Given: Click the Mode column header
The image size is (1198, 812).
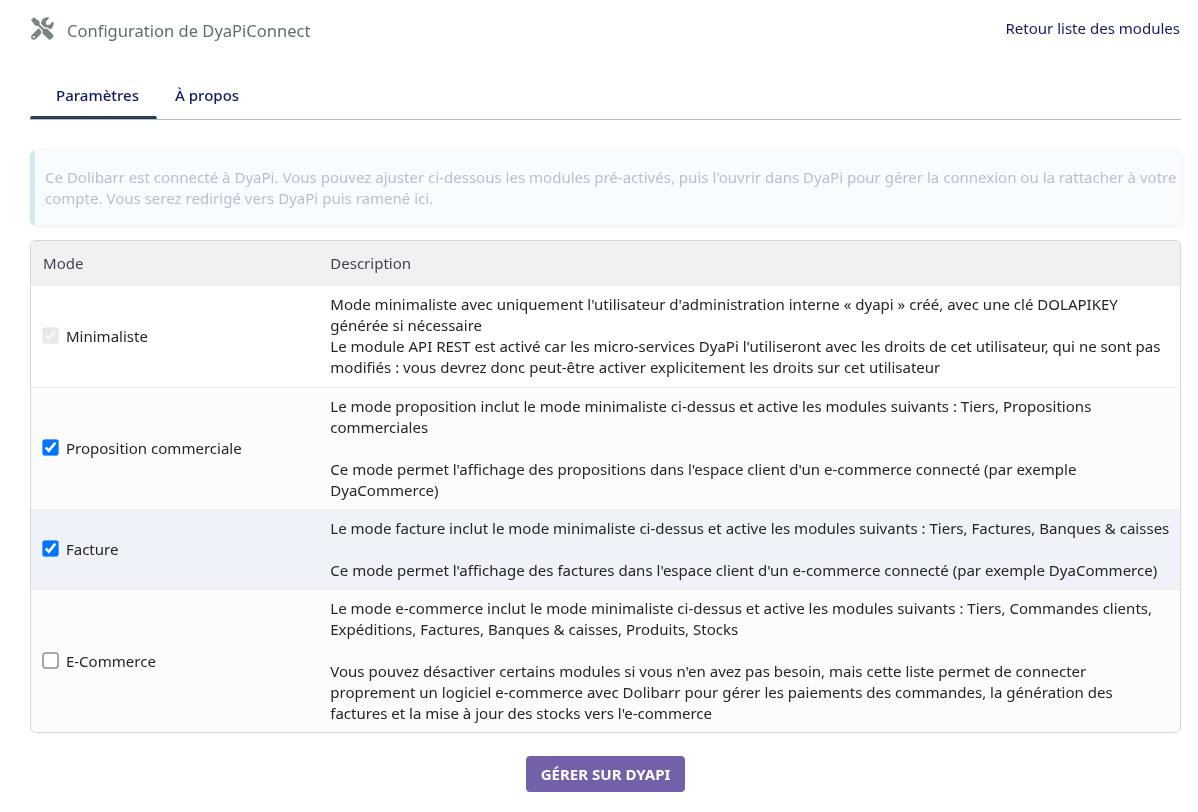Looking at the screenshot, I should [x=63, y=264].
